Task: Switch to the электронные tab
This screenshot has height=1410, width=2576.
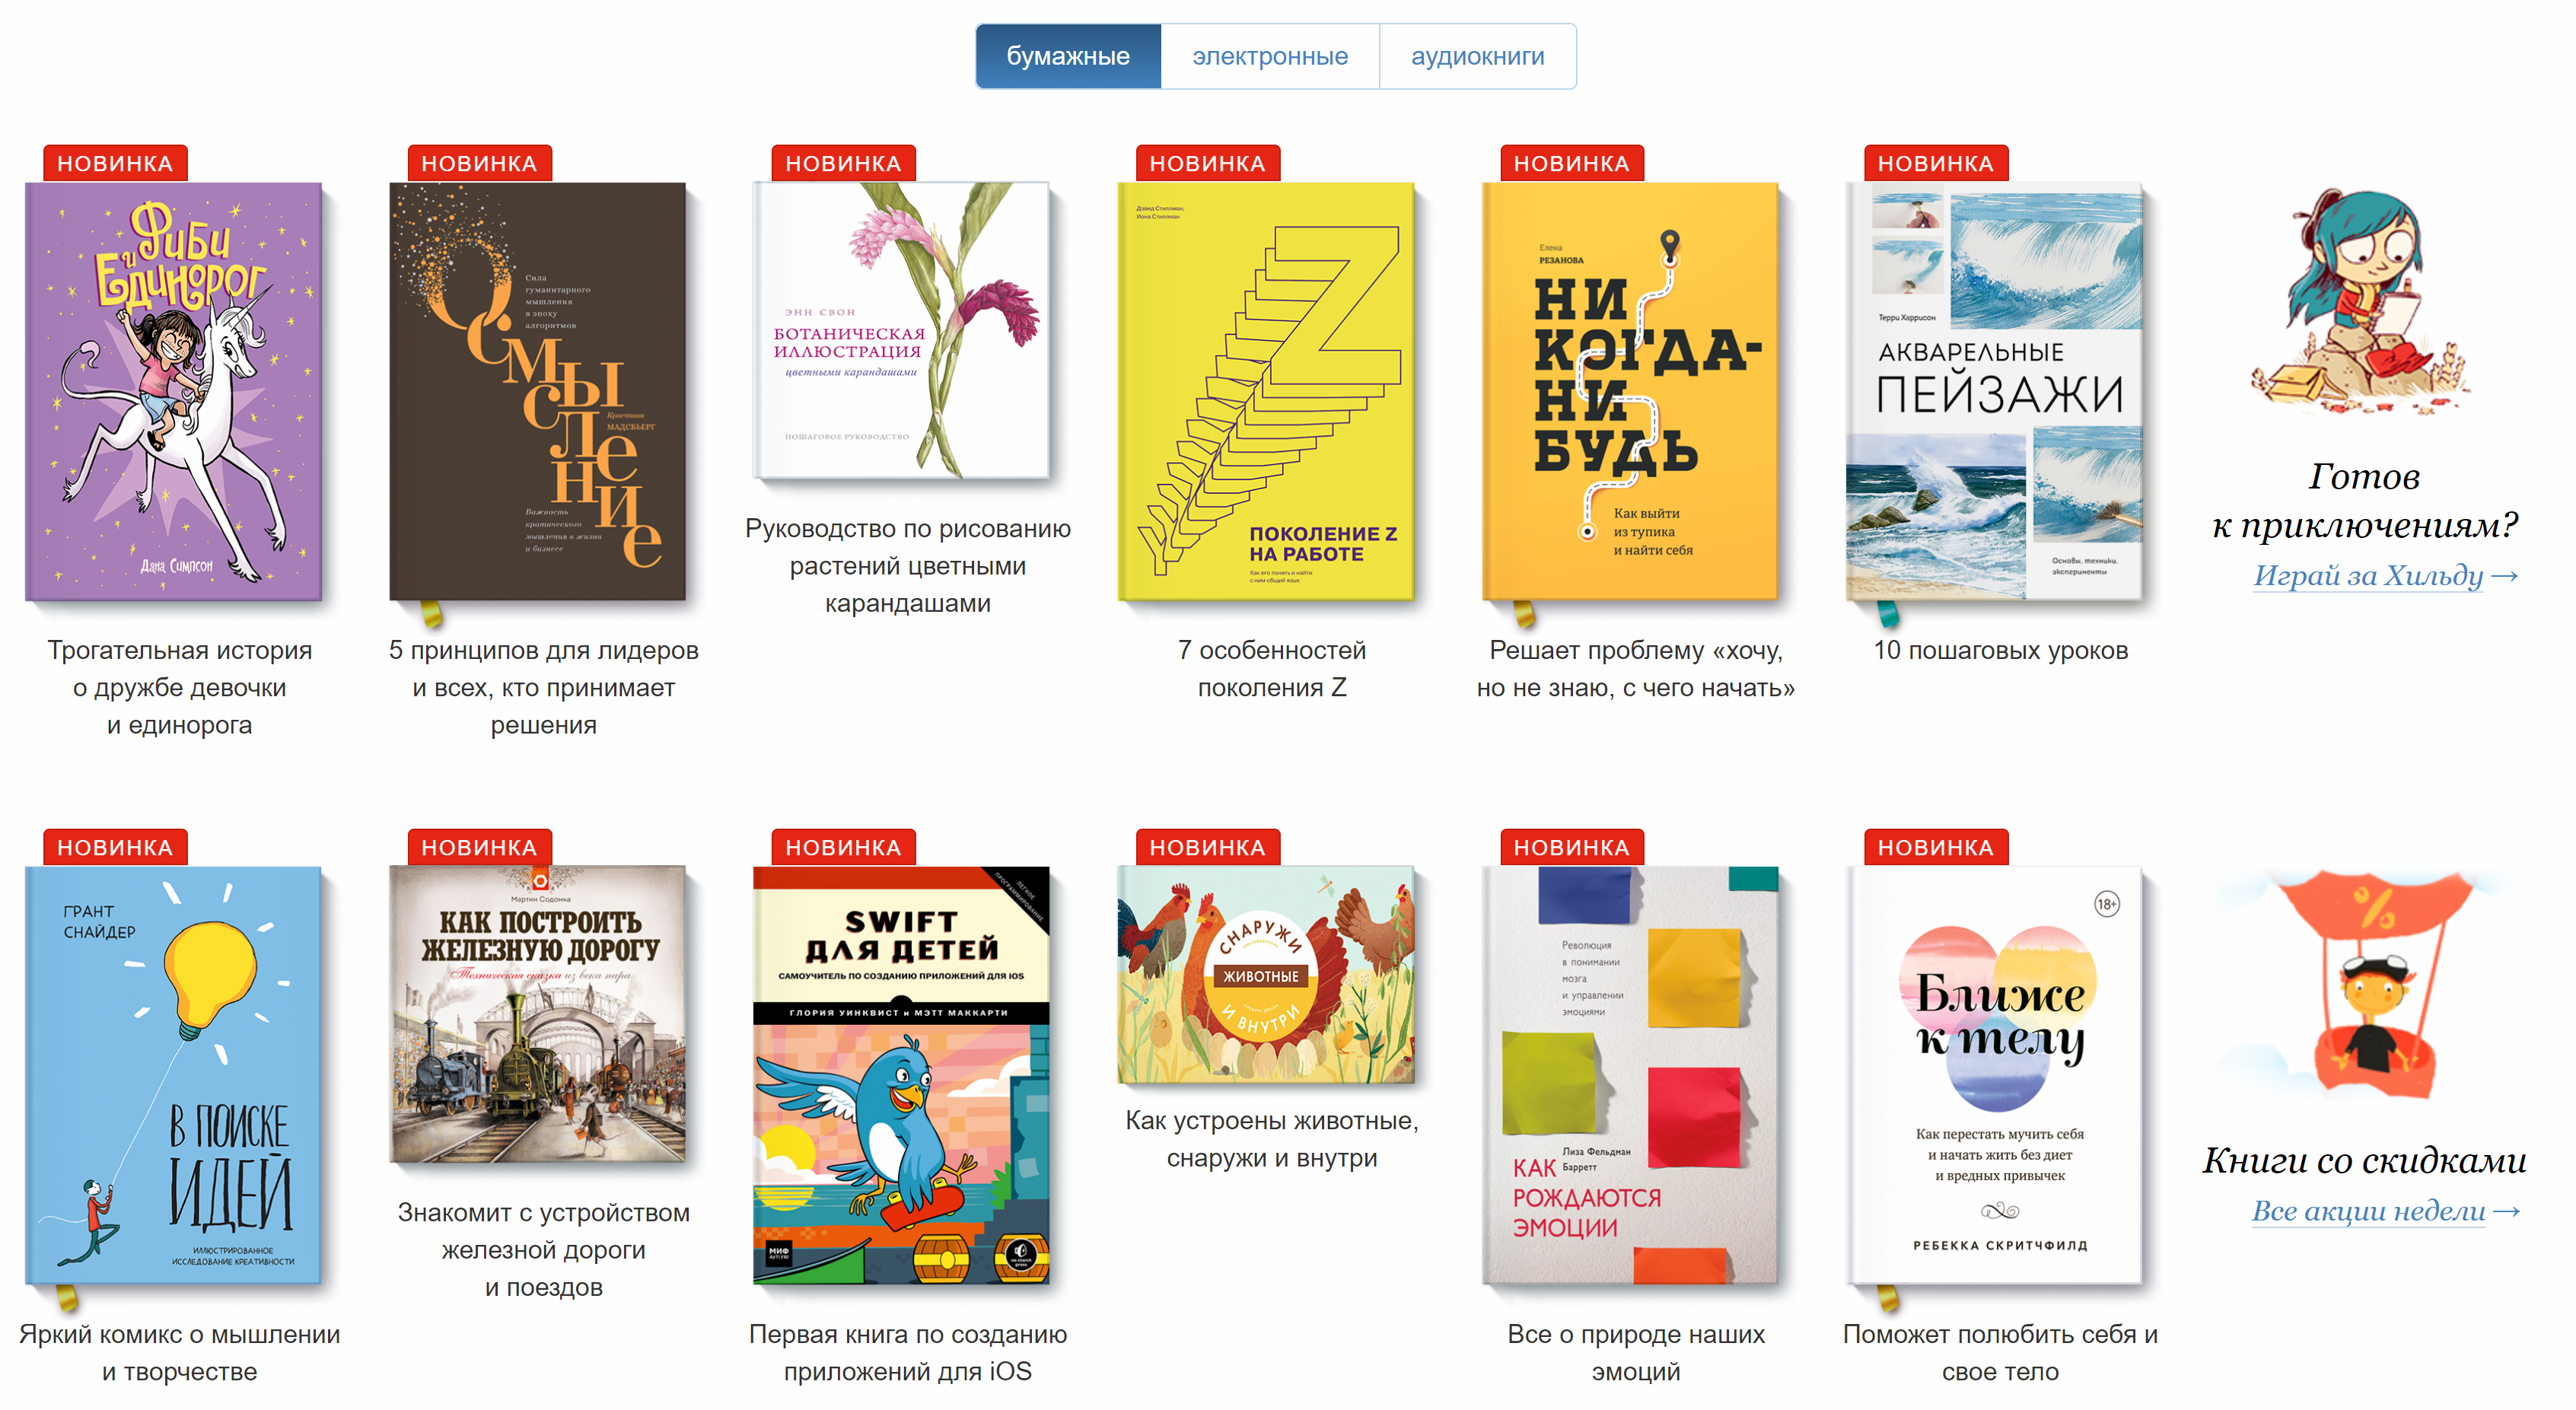Action: pyautogui.click(x=1270, y=57)
